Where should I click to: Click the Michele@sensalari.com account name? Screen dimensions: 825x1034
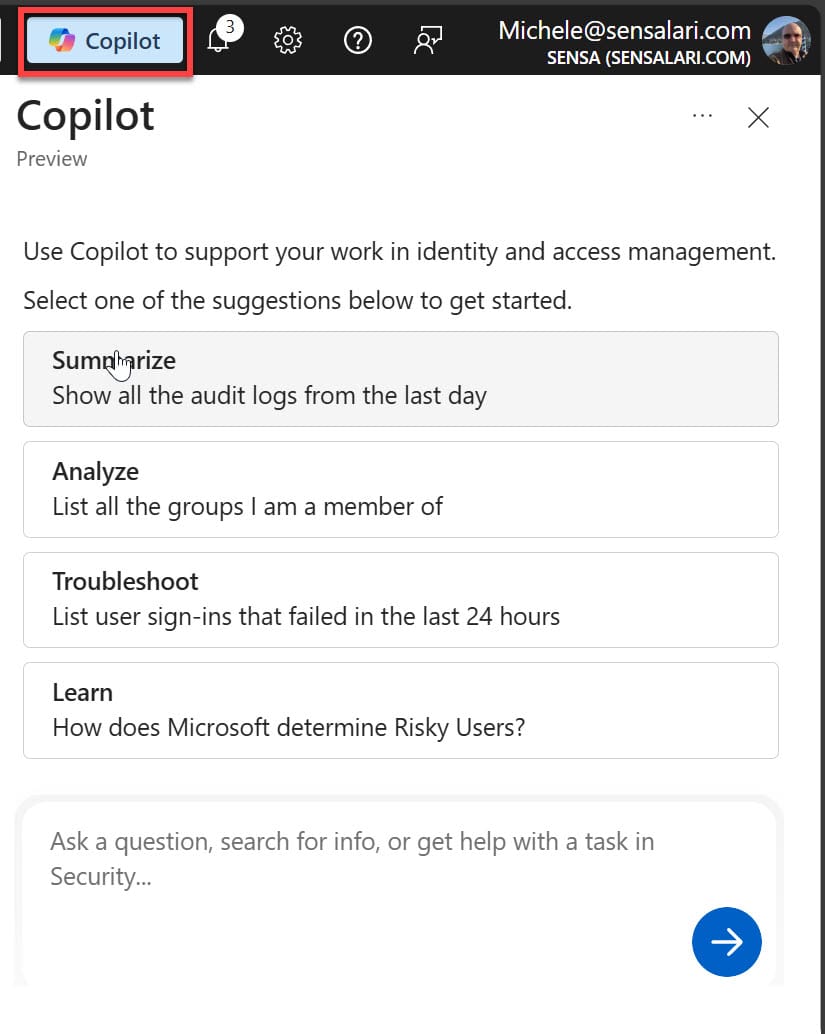[624, 30]
